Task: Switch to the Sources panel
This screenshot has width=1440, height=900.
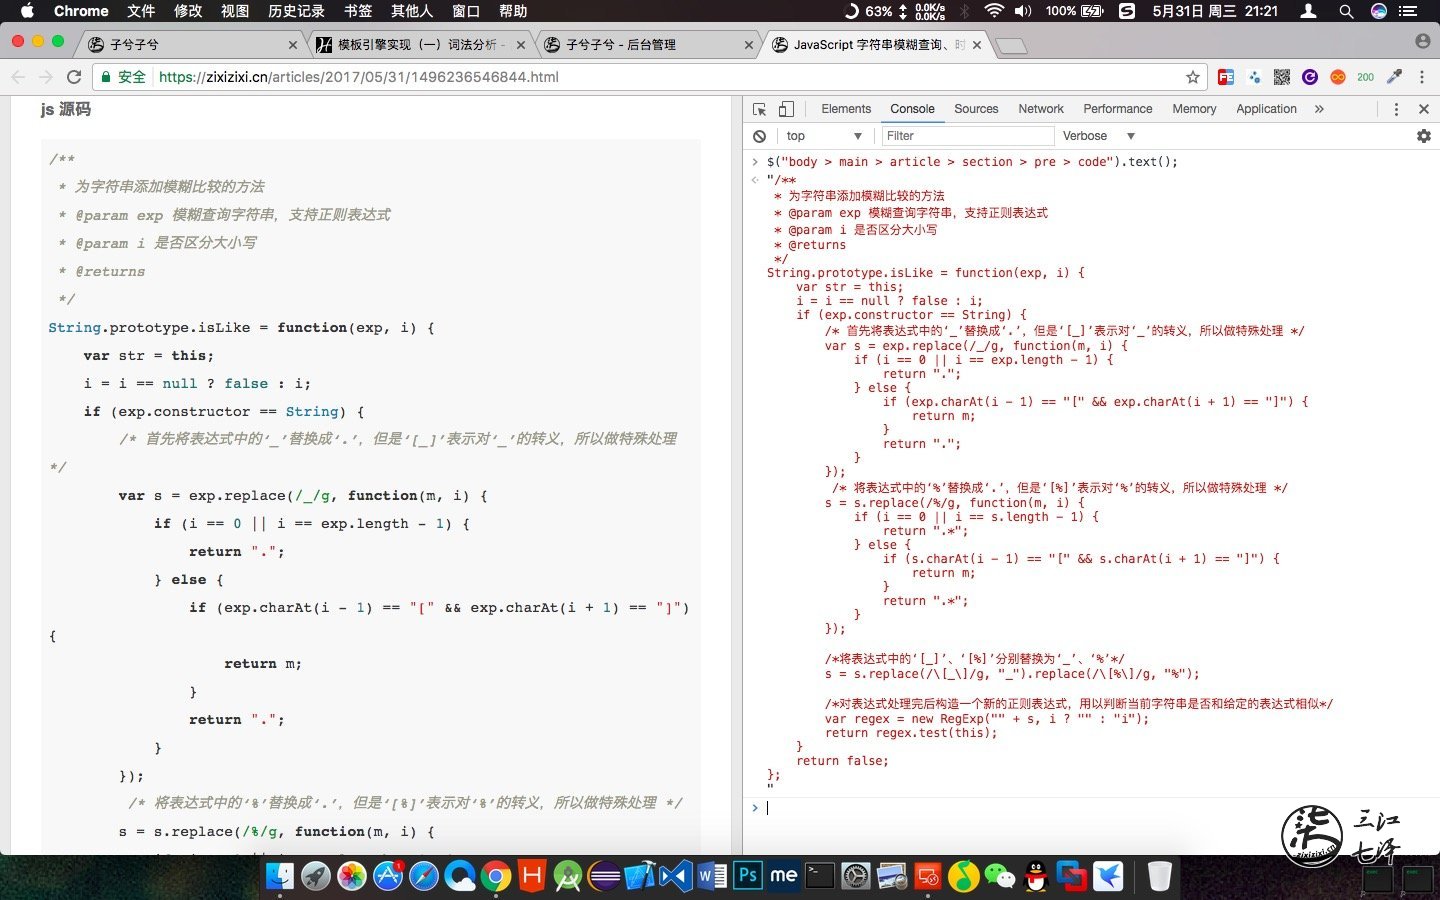Action: pos(976,109)
